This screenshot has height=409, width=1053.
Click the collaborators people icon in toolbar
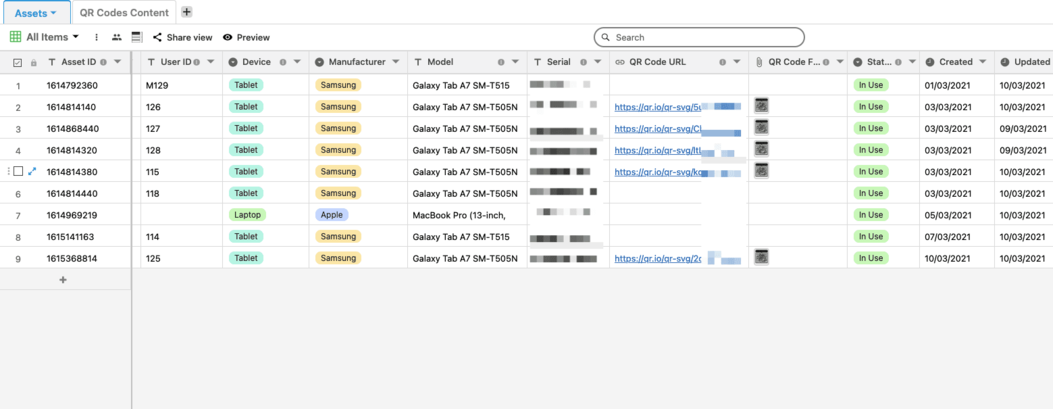point(117,37)
